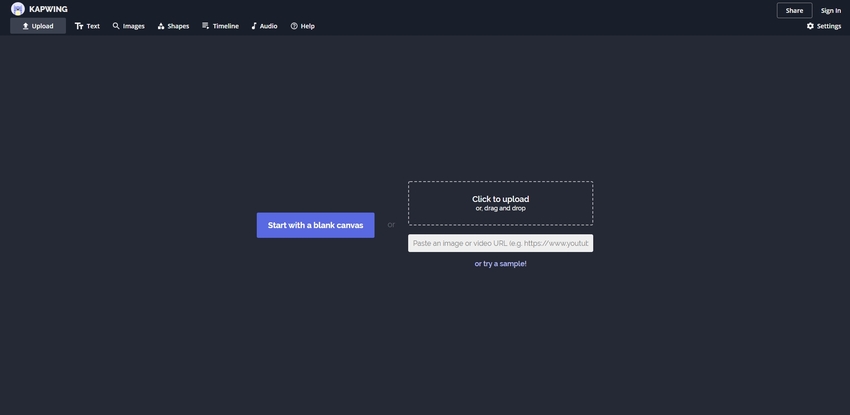The width and height of the screenshot is (850, 415).
Task: Click the music note Audio icon
Action: 254,26
